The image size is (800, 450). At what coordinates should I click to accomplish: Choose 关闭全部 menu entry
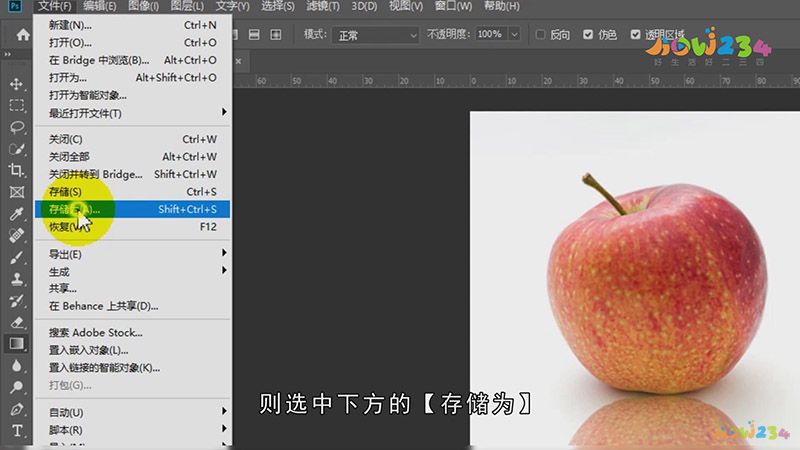[132, 156]
